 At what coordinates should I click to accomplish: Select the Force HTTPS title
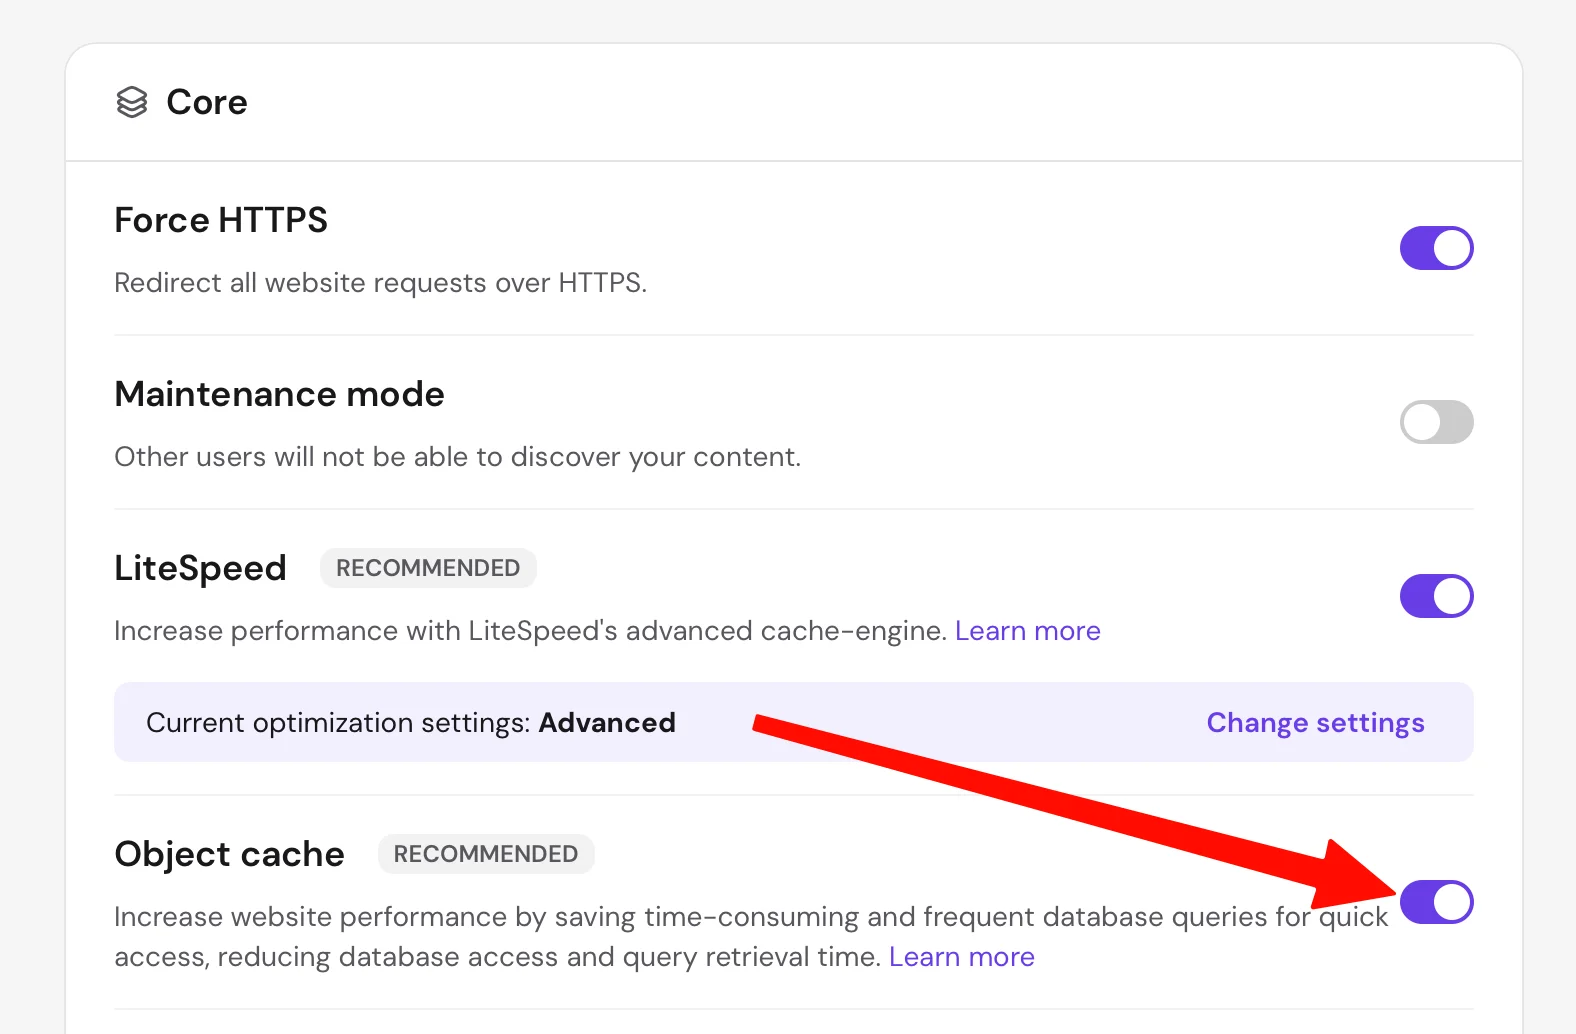pos(221,220)
